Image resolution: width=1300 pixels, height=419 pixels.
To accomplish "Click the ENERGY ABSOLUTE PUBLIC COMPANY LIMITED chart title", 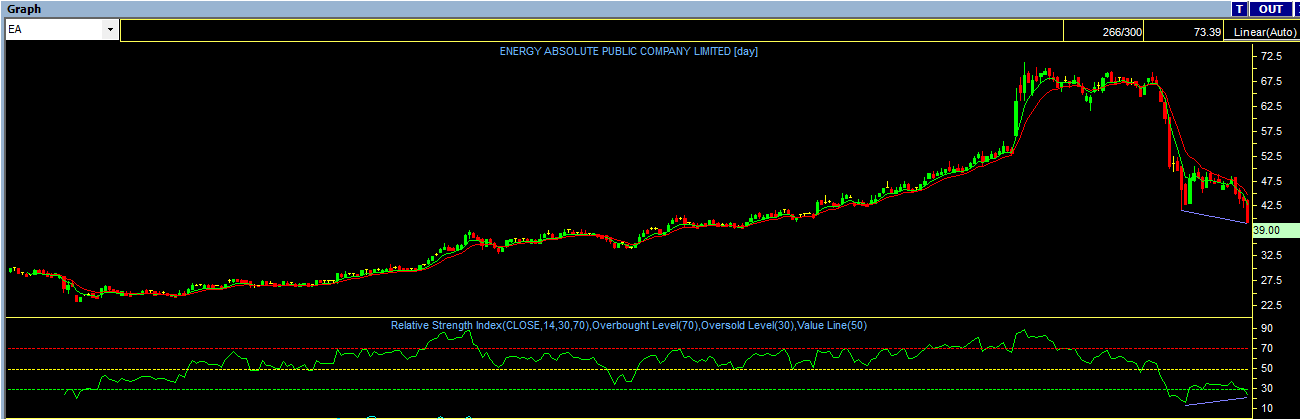I will pyautogui.click(x=628, y=51).
